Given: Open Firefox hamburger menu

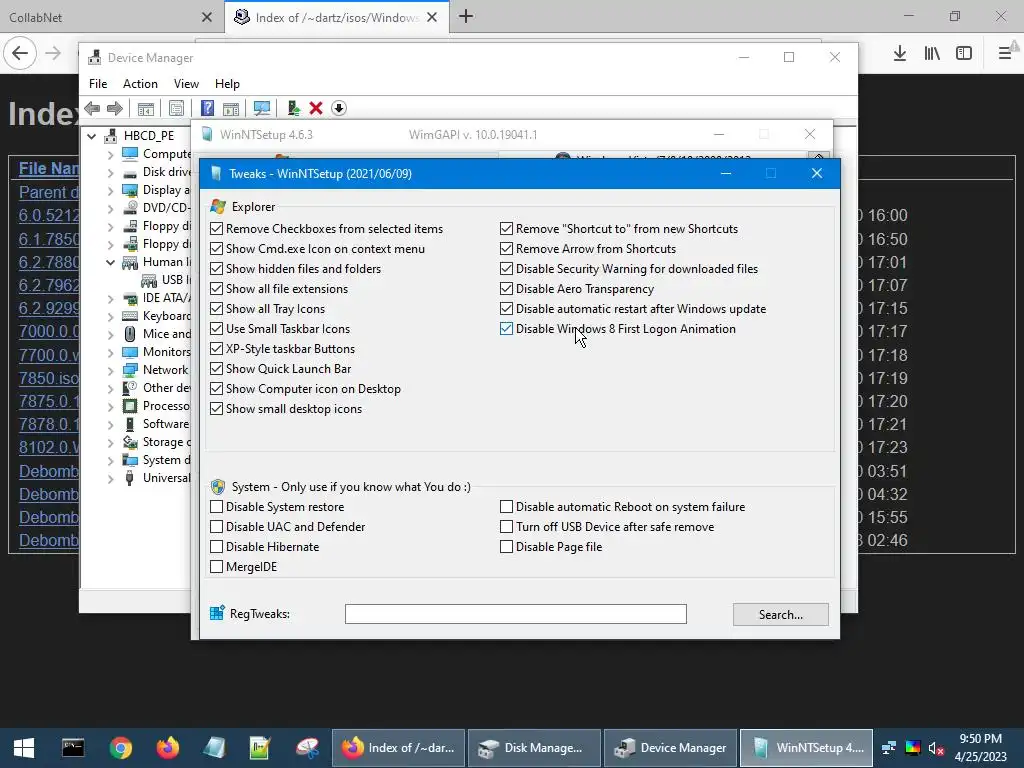Looking at the screenshot, I should click(x=1005, y=54).
